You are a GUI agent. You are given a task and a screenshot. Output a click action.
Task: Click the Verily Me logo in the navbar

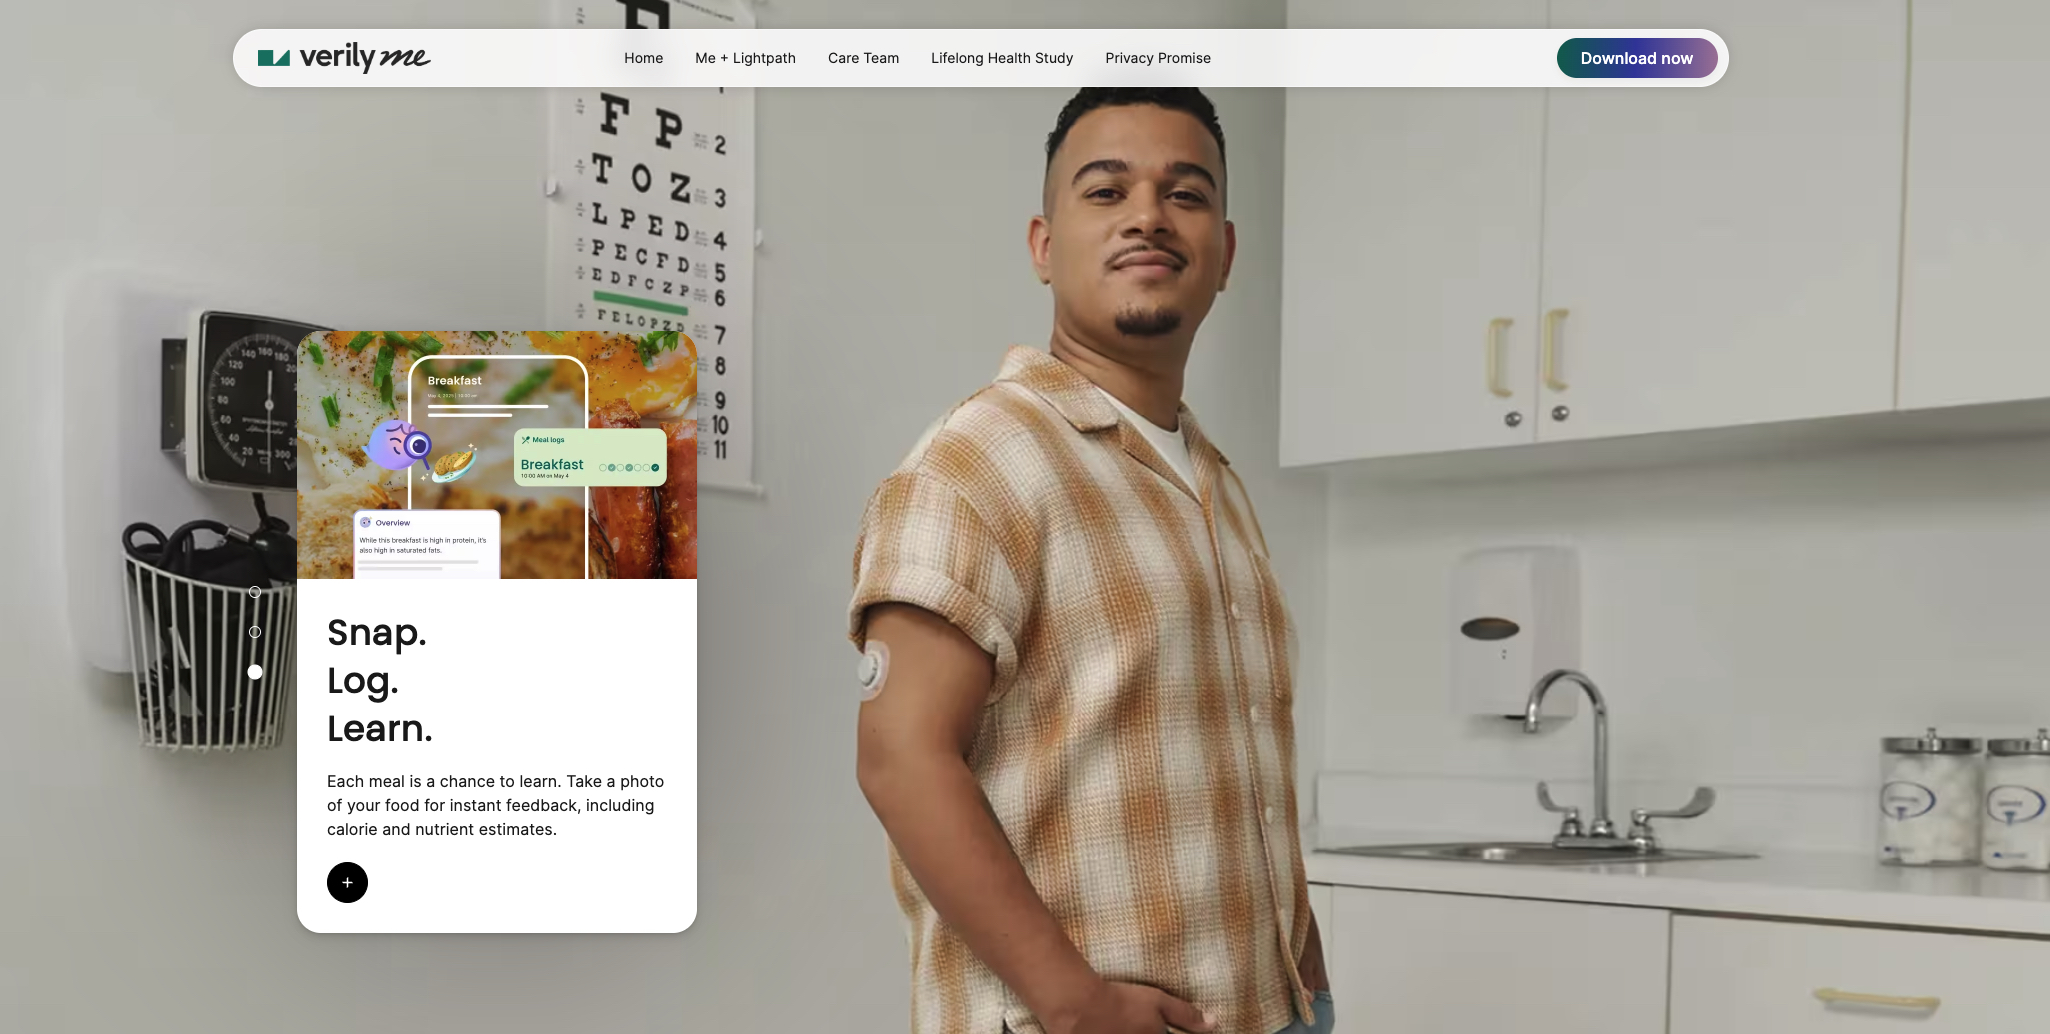click(344, 58)
